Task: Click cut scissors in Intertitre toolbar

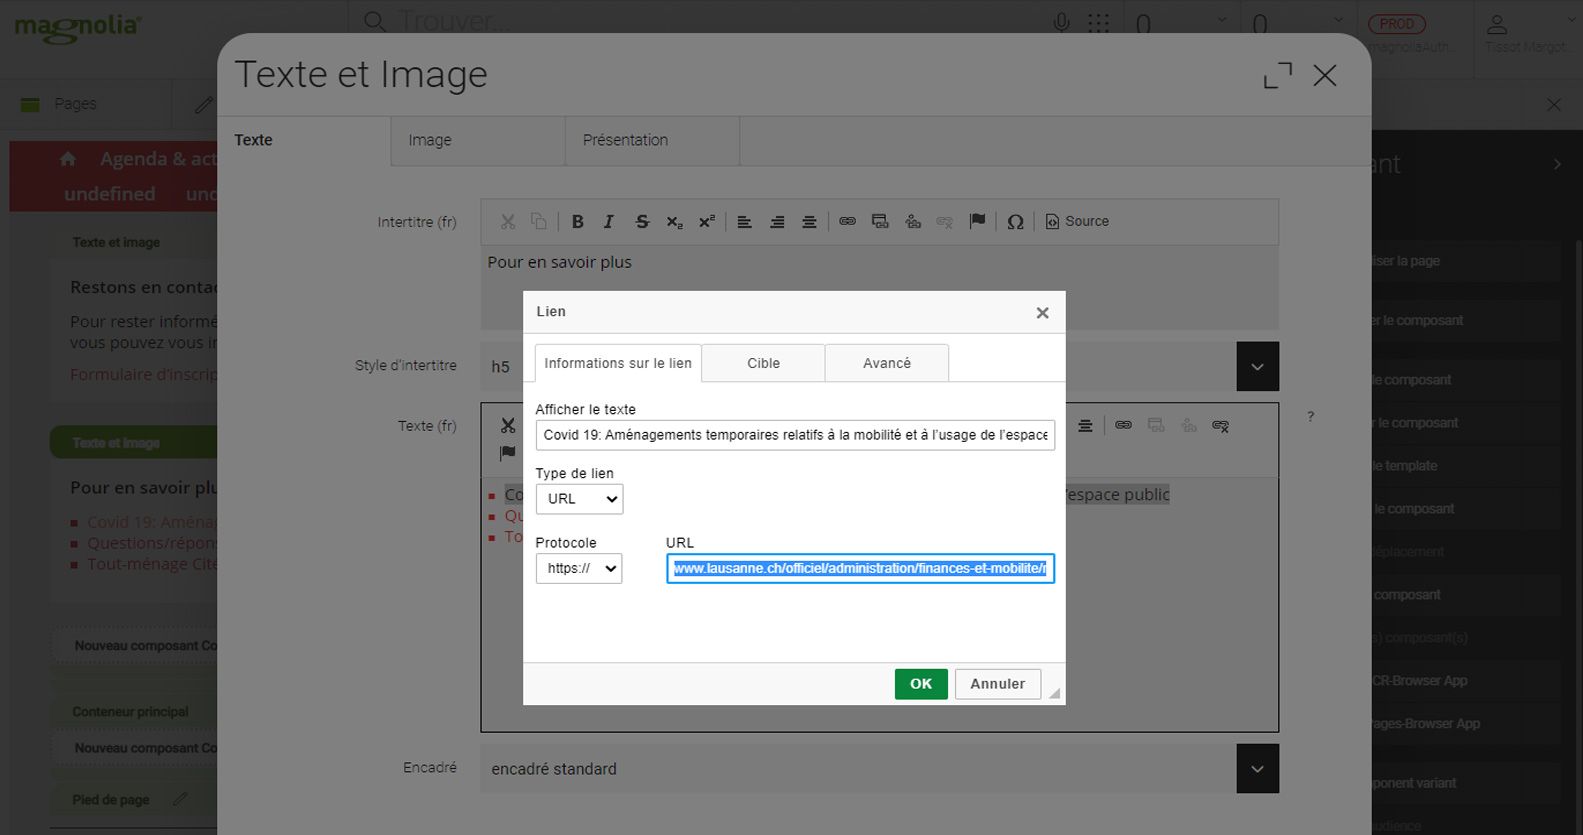Action: pyautogui.click(x=508, y=222)
